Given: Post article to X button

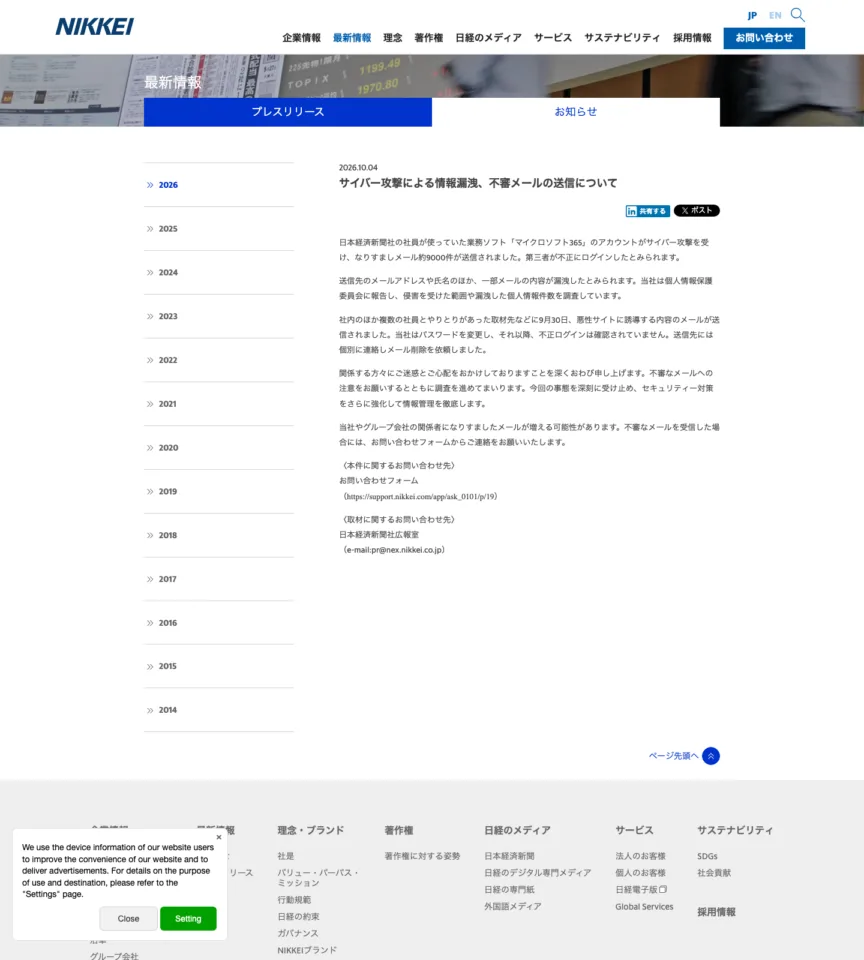Looking at the screenshot, I should pyautogui.click(x=697, y=211).
